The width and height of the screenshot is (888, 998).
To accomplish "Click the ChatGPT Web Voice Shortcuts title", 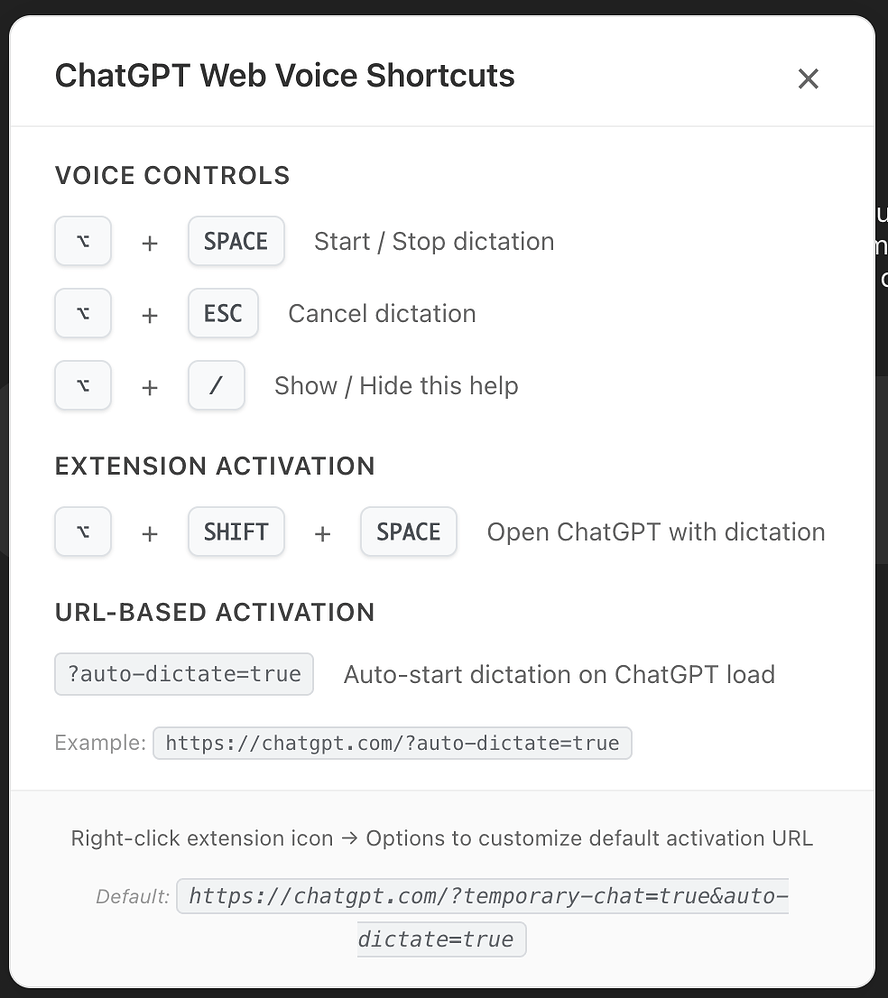I will (284, 75).
